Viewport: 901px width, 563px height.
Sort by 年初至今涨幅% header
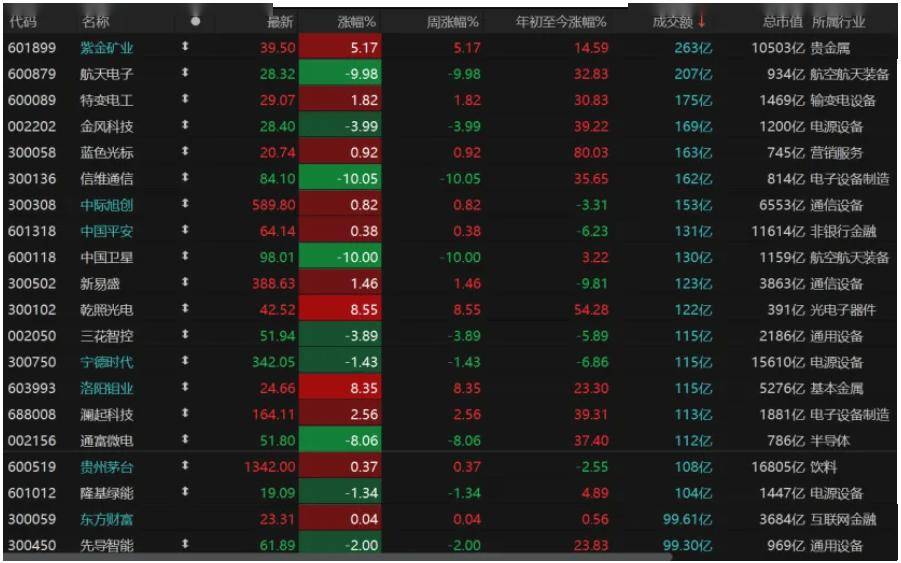tap(561, 21)
